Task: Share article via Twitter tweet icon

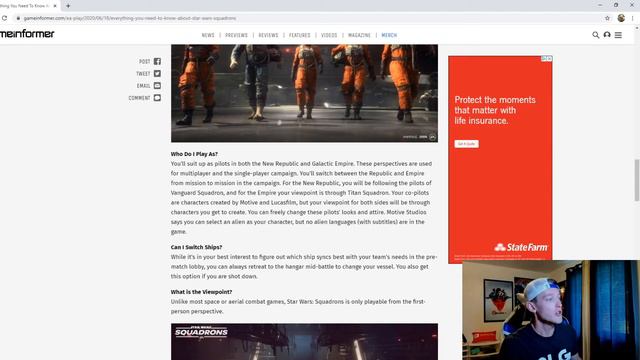Action: [157, 73]
